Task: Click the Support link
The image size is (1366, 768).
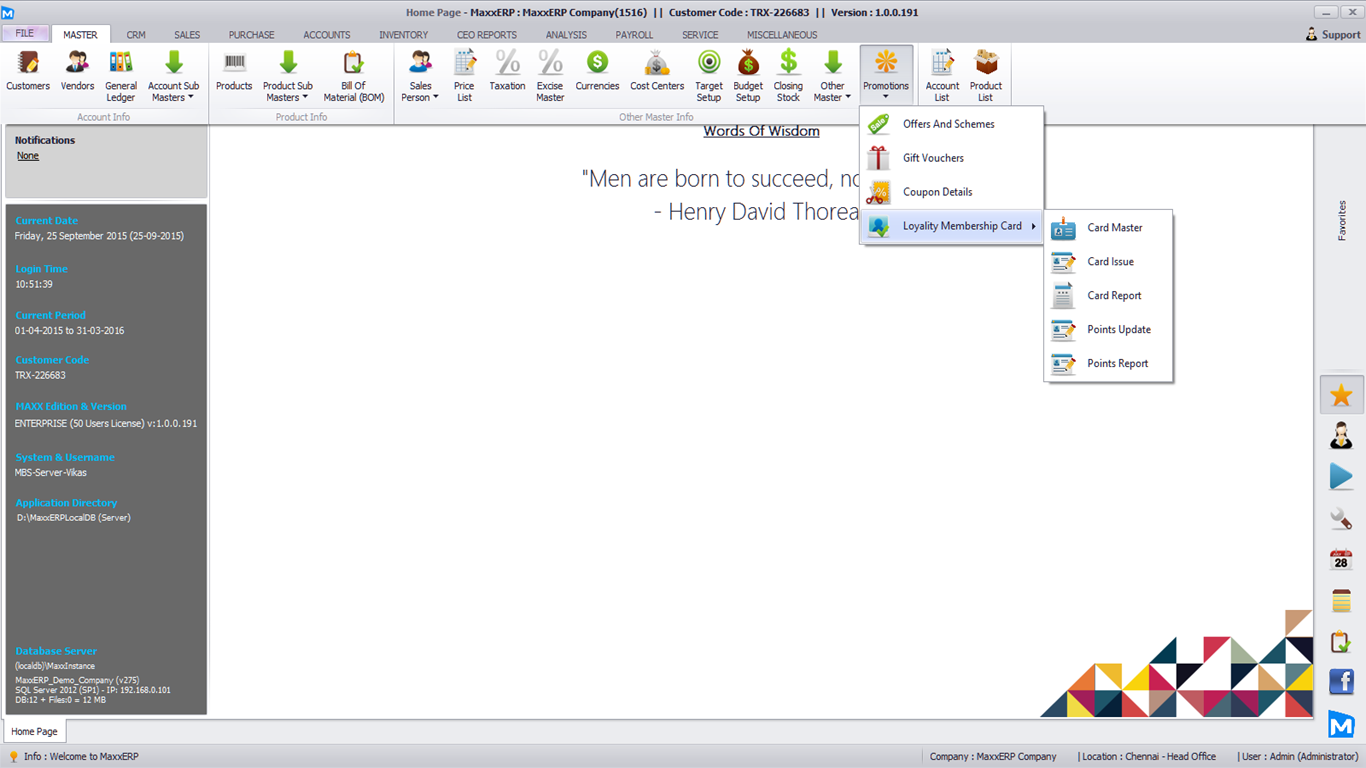Action: (1333, 35)
